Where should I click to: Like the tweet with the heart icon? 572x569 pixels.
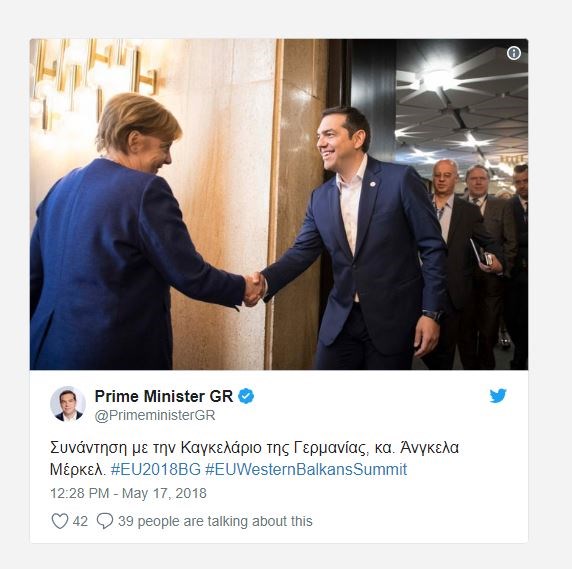pos(59,521)
